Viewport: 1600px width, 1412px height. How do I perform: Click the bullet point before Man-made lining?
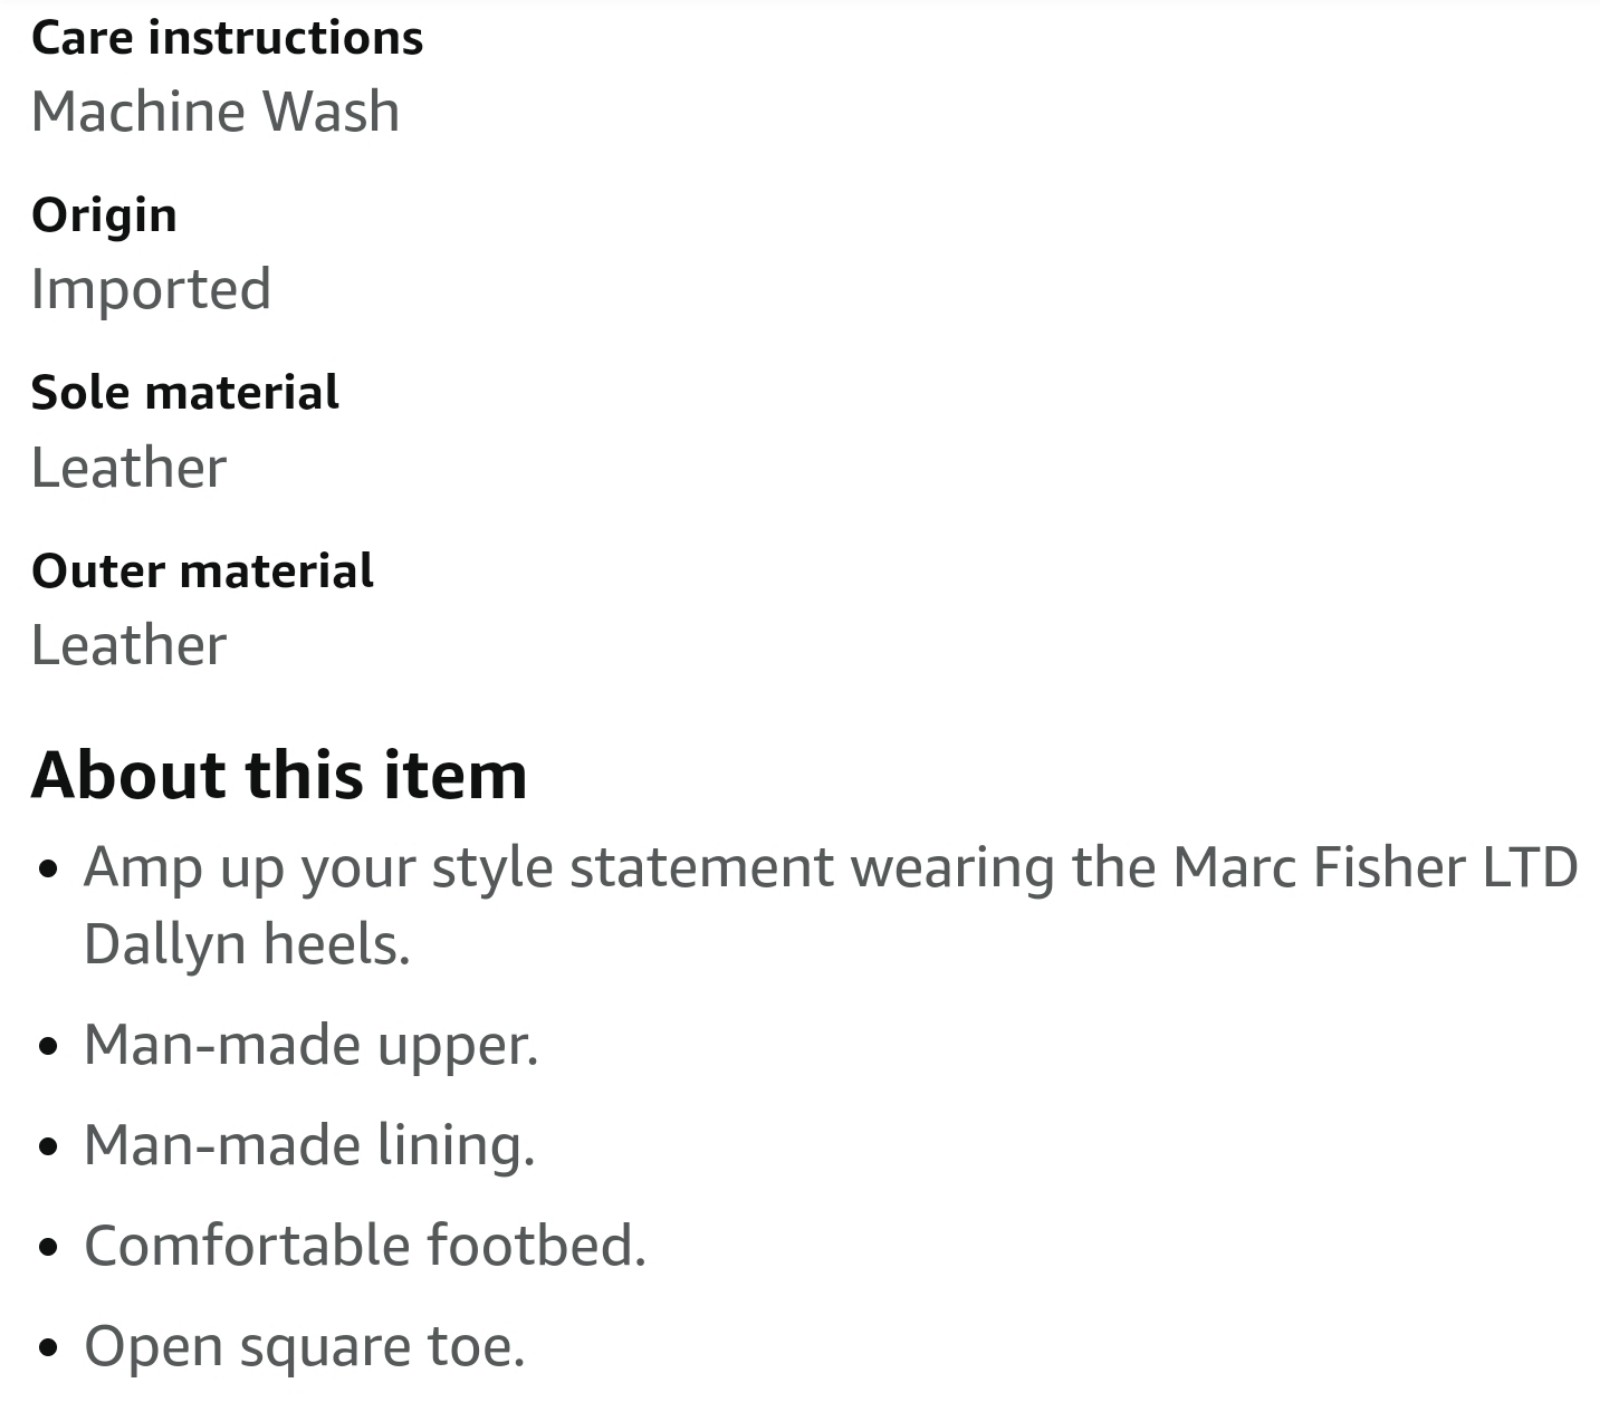[48, 1148]
